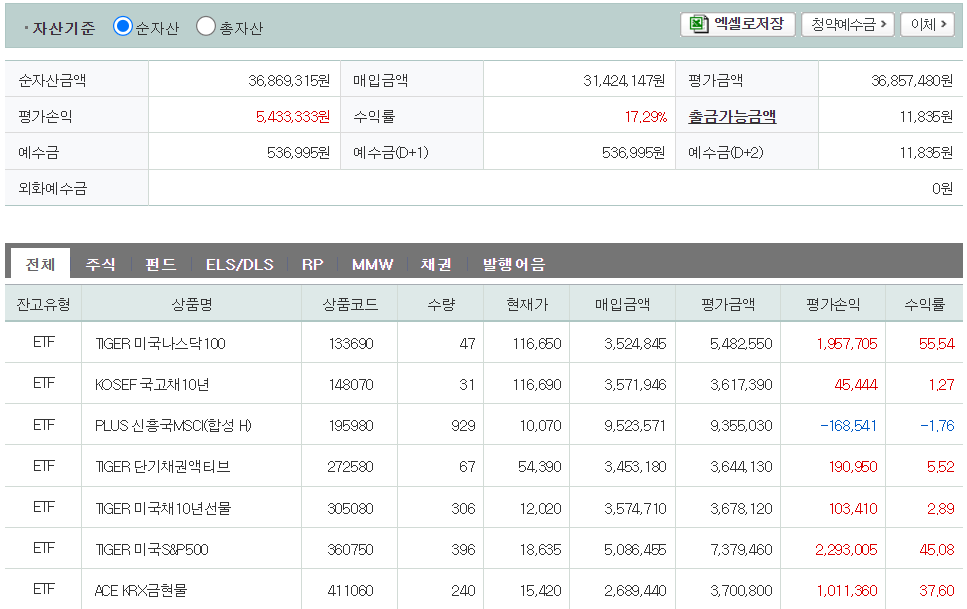Click the 상품명 column header

[192, 304]
